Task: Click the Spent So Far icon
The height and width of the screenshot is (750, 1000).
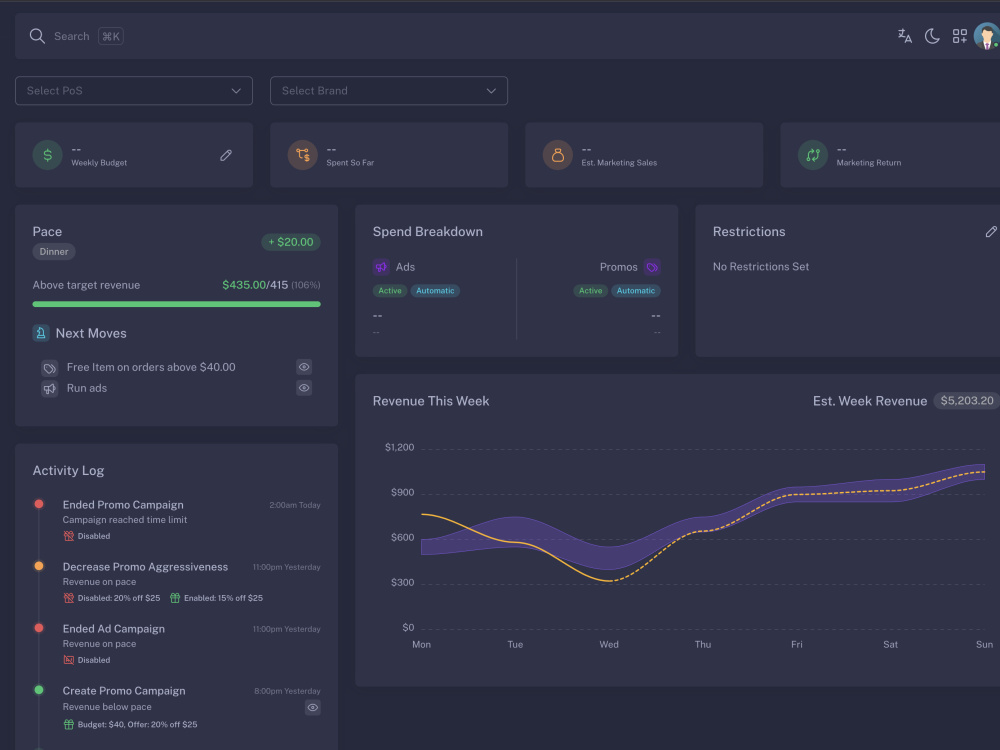Action: pyautogui.click(x=302, y=155)
